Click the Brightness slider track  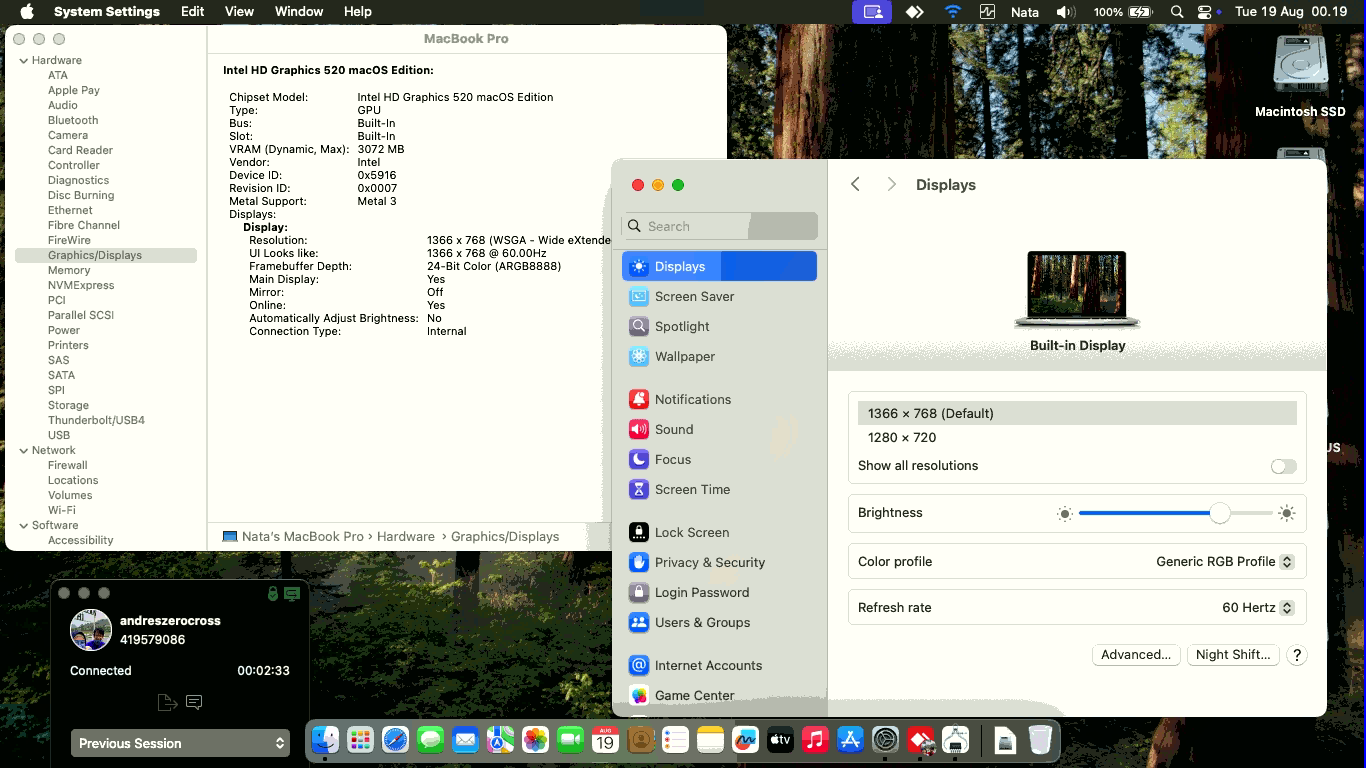pos(1150,513)
